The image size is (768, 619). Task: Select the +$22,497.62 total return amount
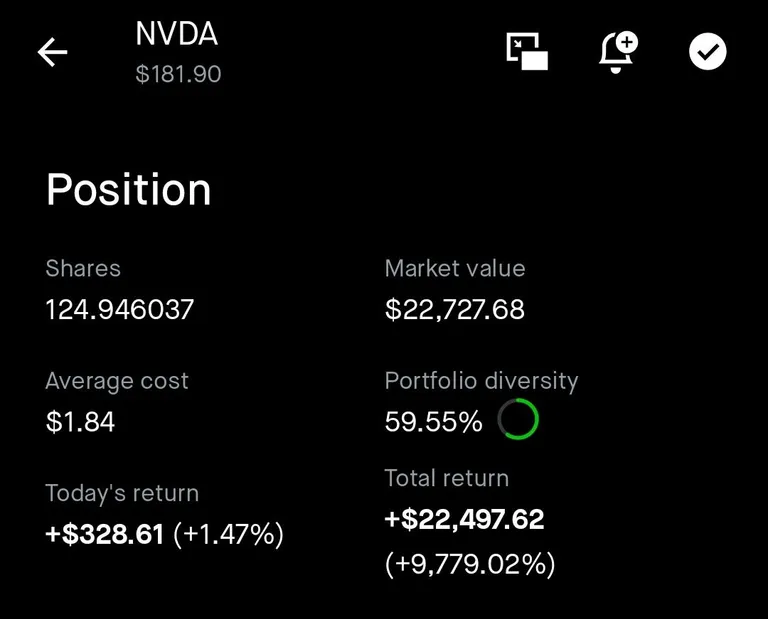[x=464, y=519]
